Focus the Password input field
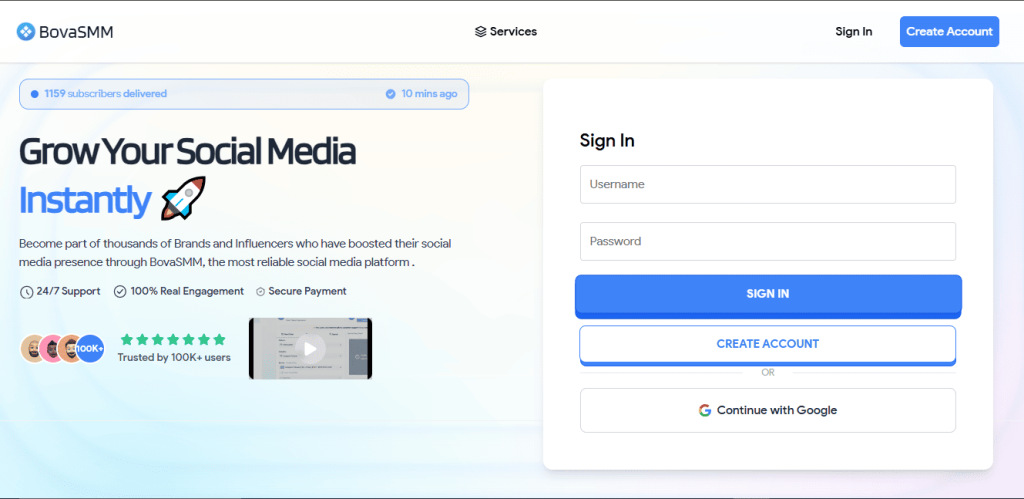 pyautogui.click(x=767, y=241)
